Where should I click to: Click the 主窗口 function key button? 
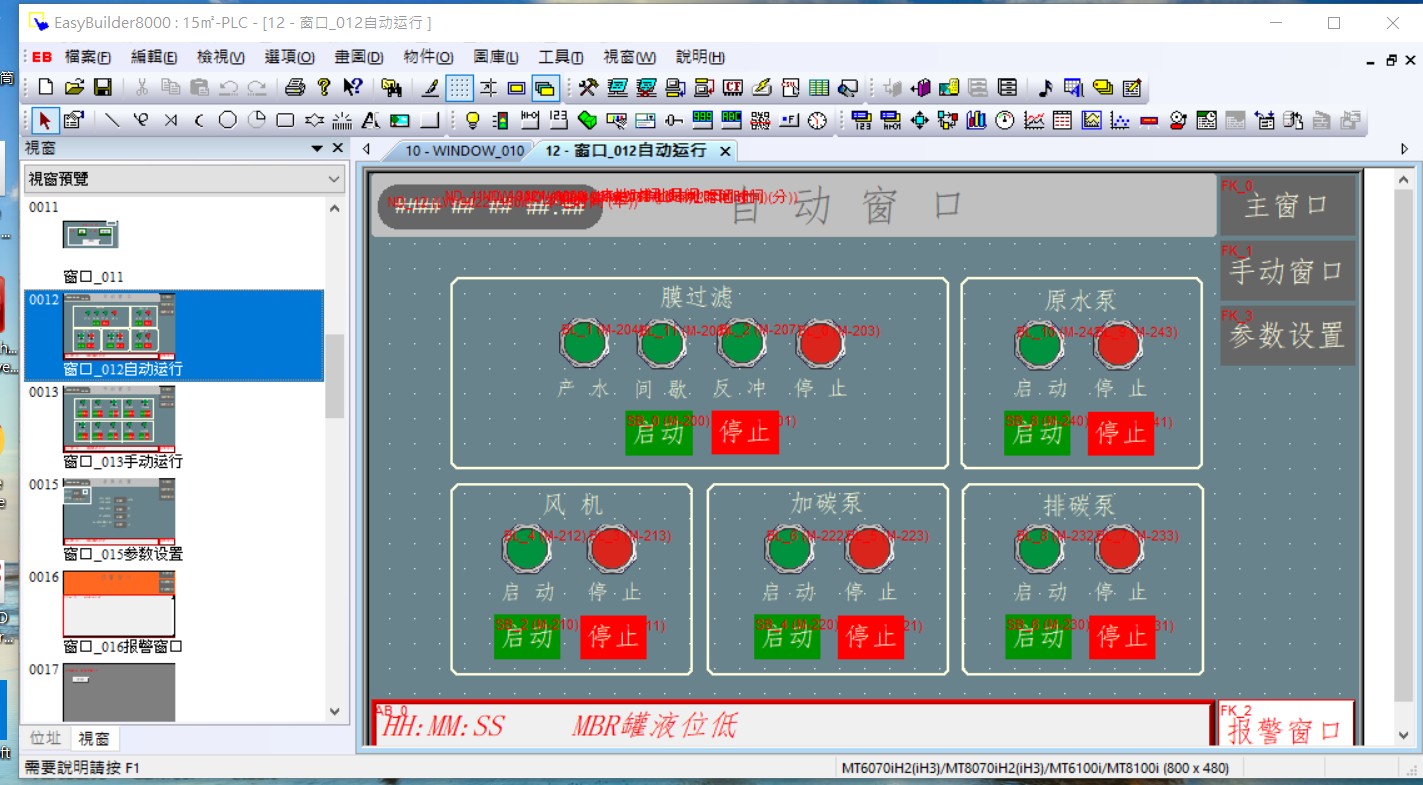[x=1287, y=206]
